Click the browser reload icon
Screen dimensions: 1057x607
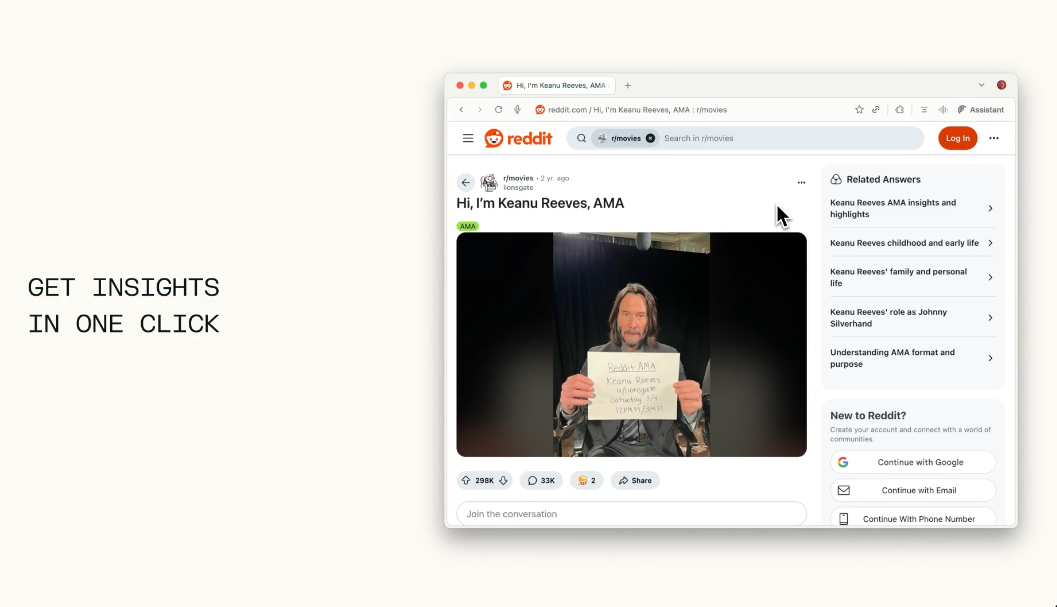point(498,109)
